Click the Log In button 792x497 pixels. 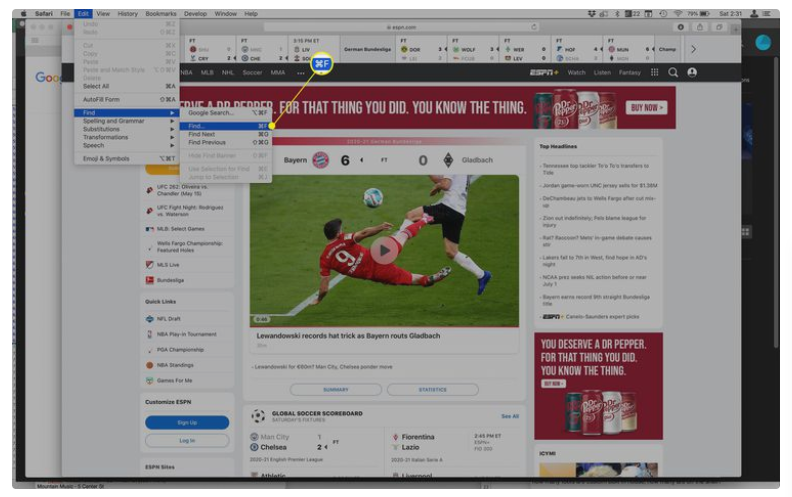187,441
